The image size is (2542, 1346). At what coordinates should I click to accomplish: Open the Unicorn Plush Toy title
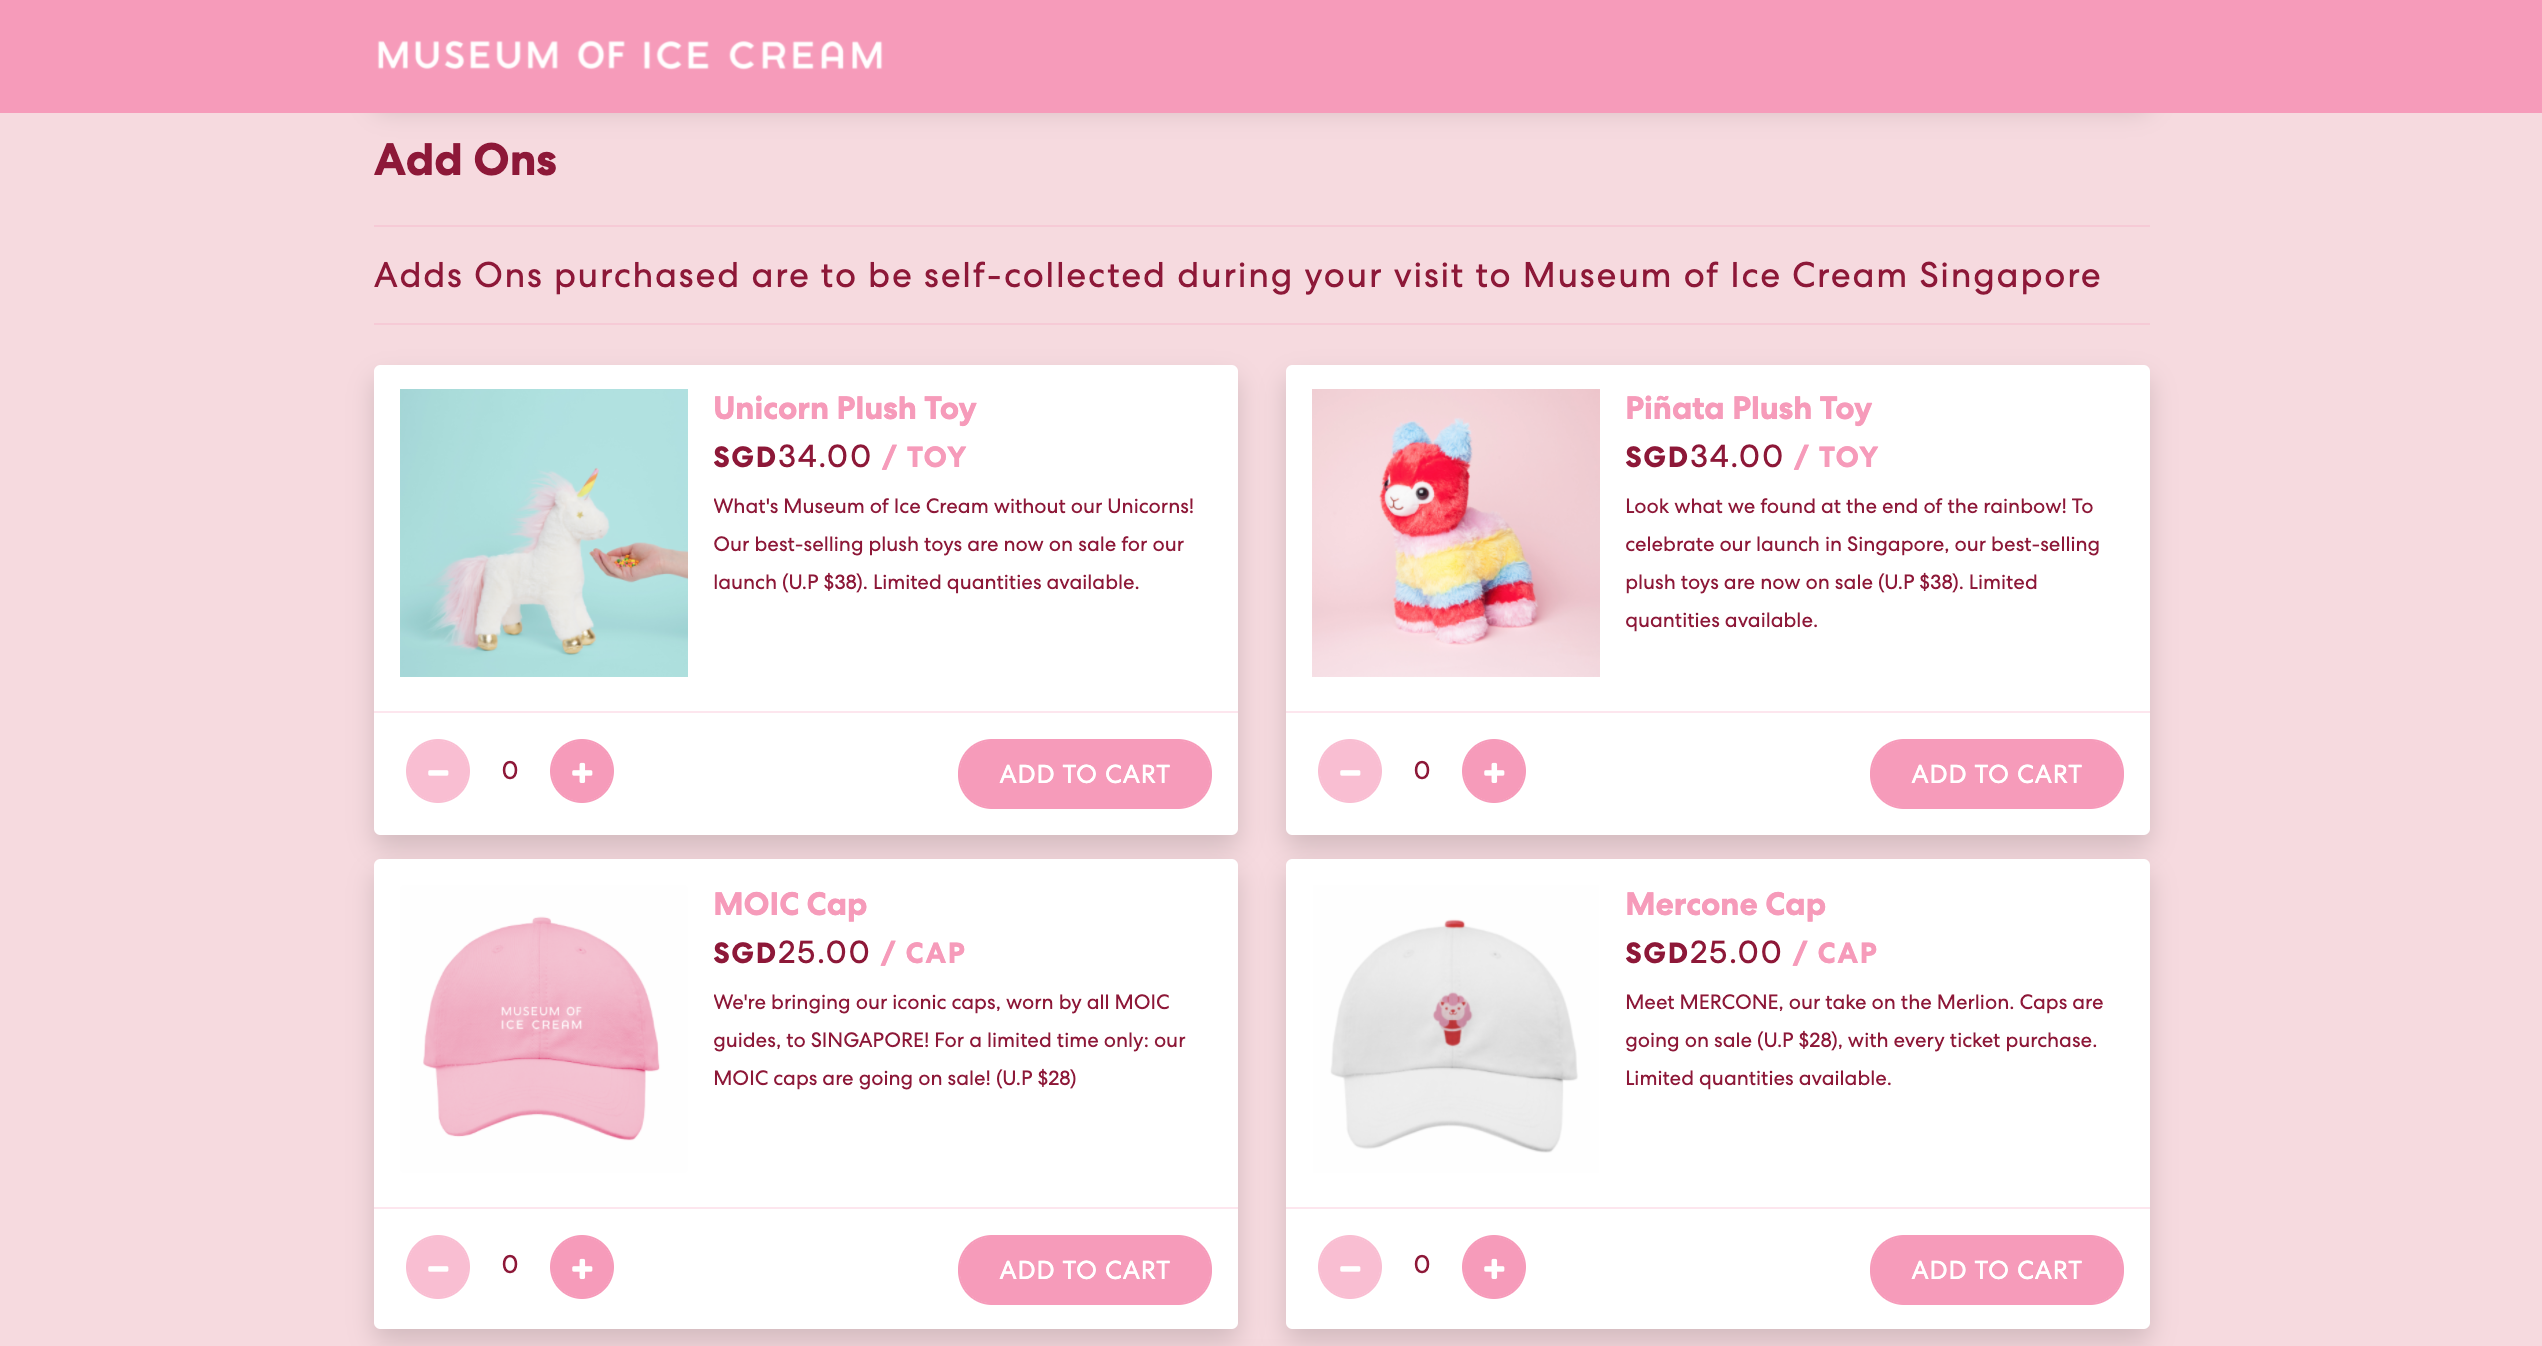coord(845,408)
